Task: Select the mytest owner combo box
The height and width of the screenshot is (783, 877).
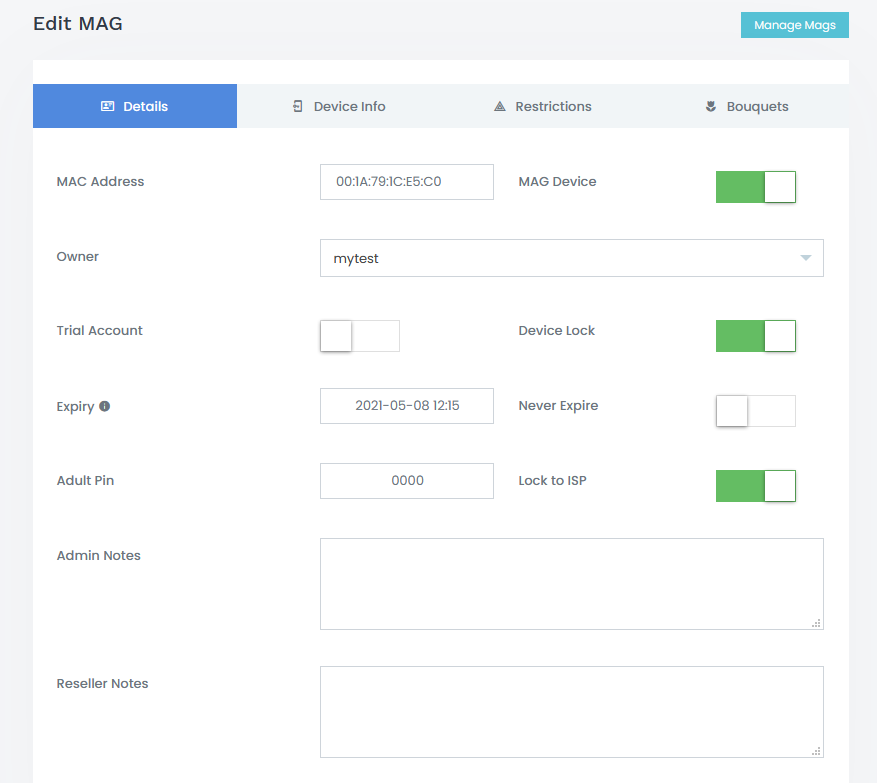Action: [560, 258]
